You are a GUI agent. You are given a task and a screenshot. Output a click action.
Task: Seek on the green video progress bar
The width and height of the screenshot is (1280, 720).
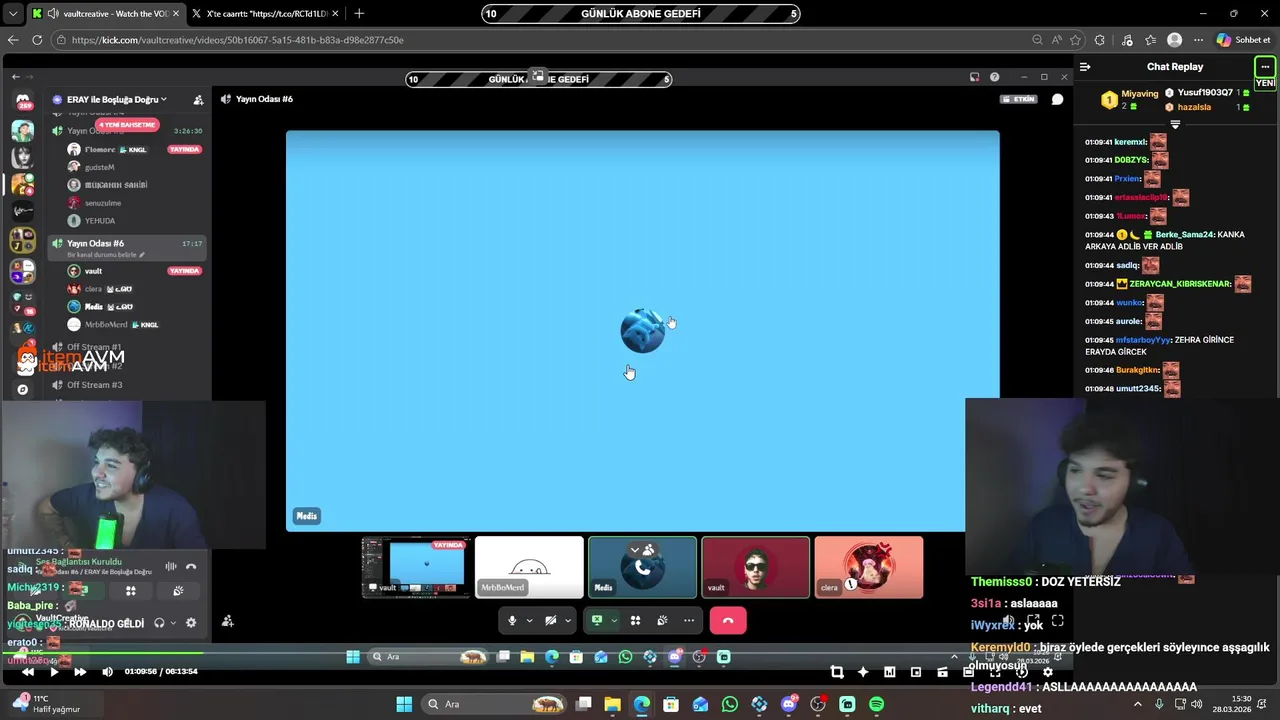click(x=101, y=654)
